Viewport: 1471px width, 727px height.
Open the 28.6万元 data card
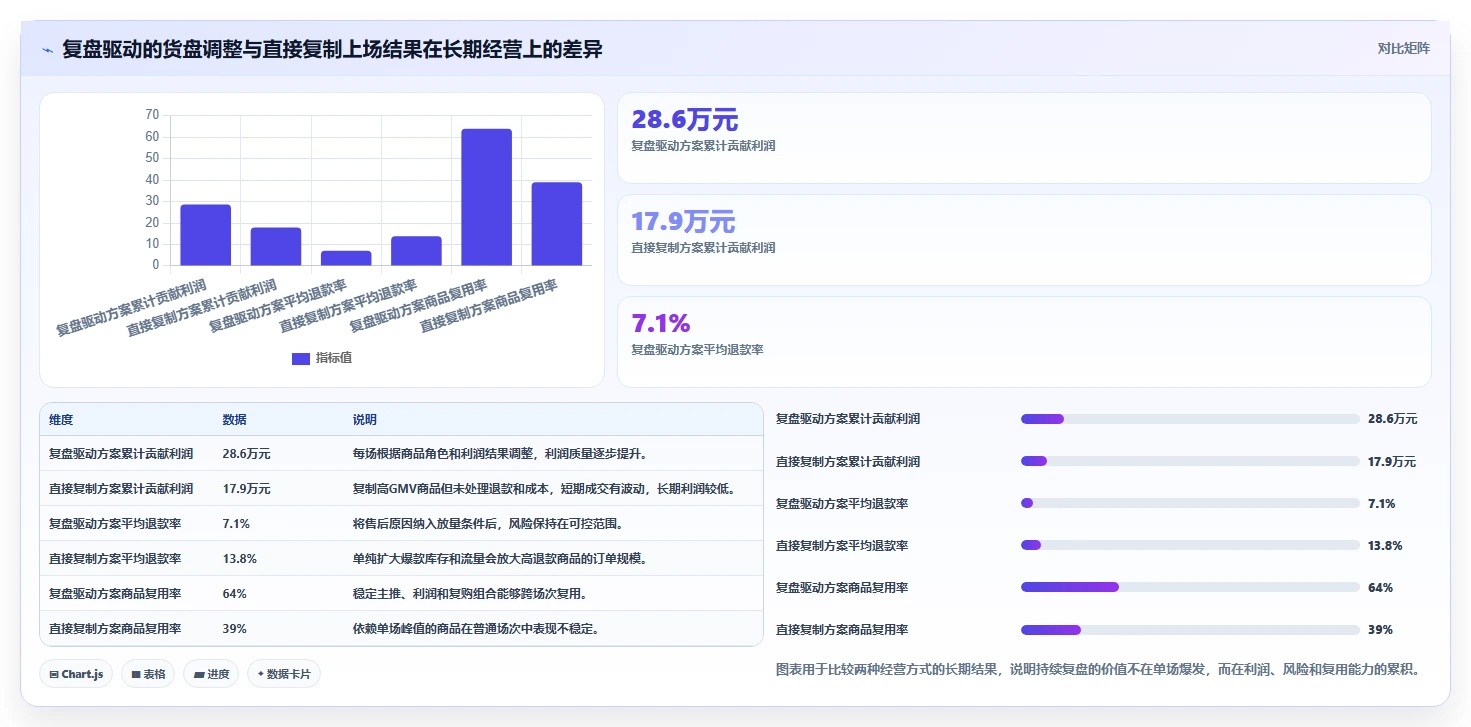(1024, 138)
